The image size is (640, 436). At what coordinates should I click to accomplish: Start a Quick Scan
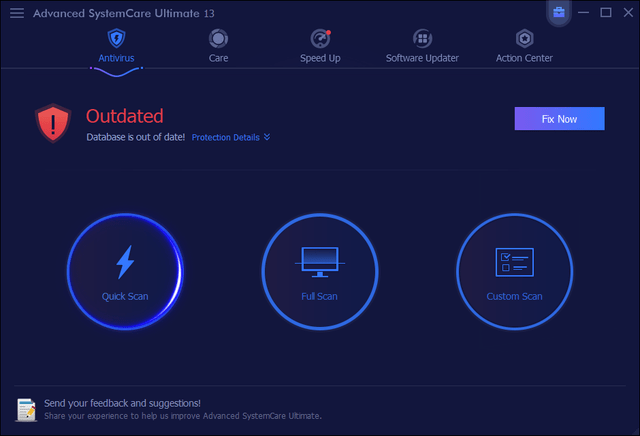pyautogui.click(x=125, y=271)
